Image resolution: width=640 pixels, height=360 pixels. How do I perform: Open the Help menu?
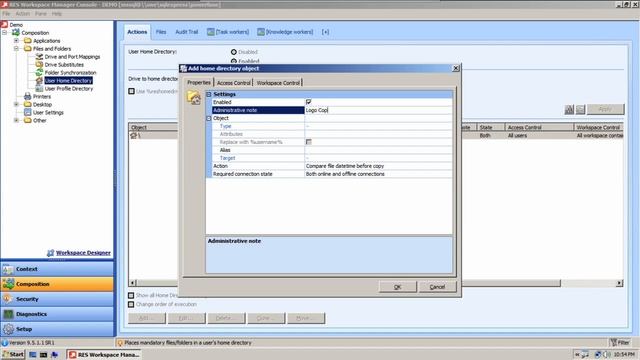pyautogui.click(x=57, y=13)
